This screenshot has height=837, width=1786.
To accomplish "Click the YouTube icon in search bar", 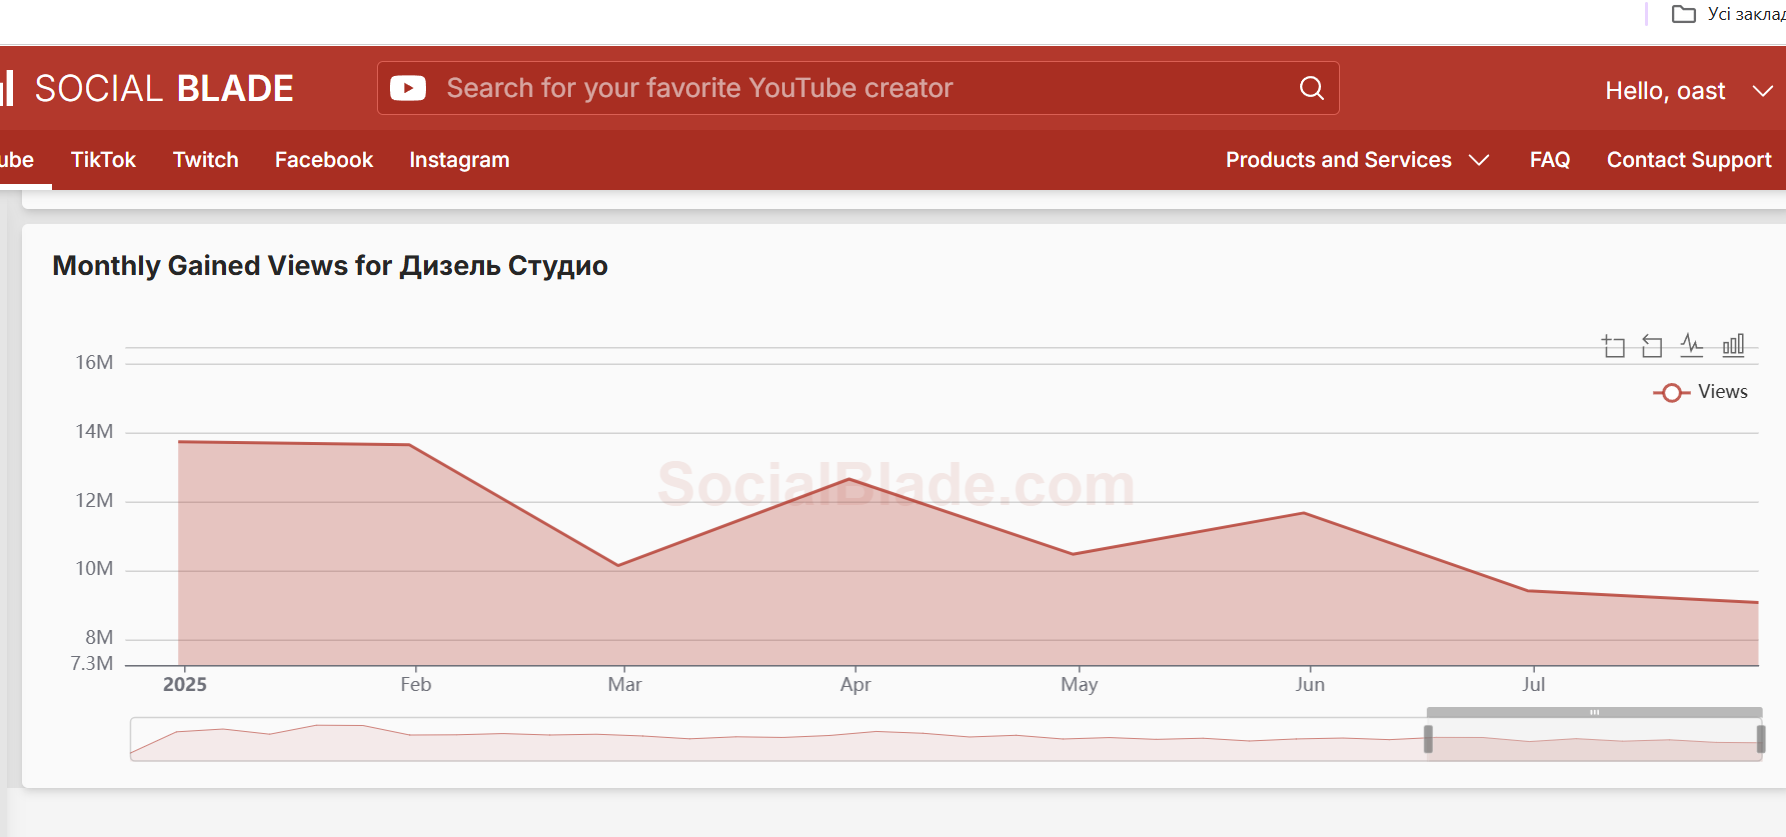I will coord(408,88).
